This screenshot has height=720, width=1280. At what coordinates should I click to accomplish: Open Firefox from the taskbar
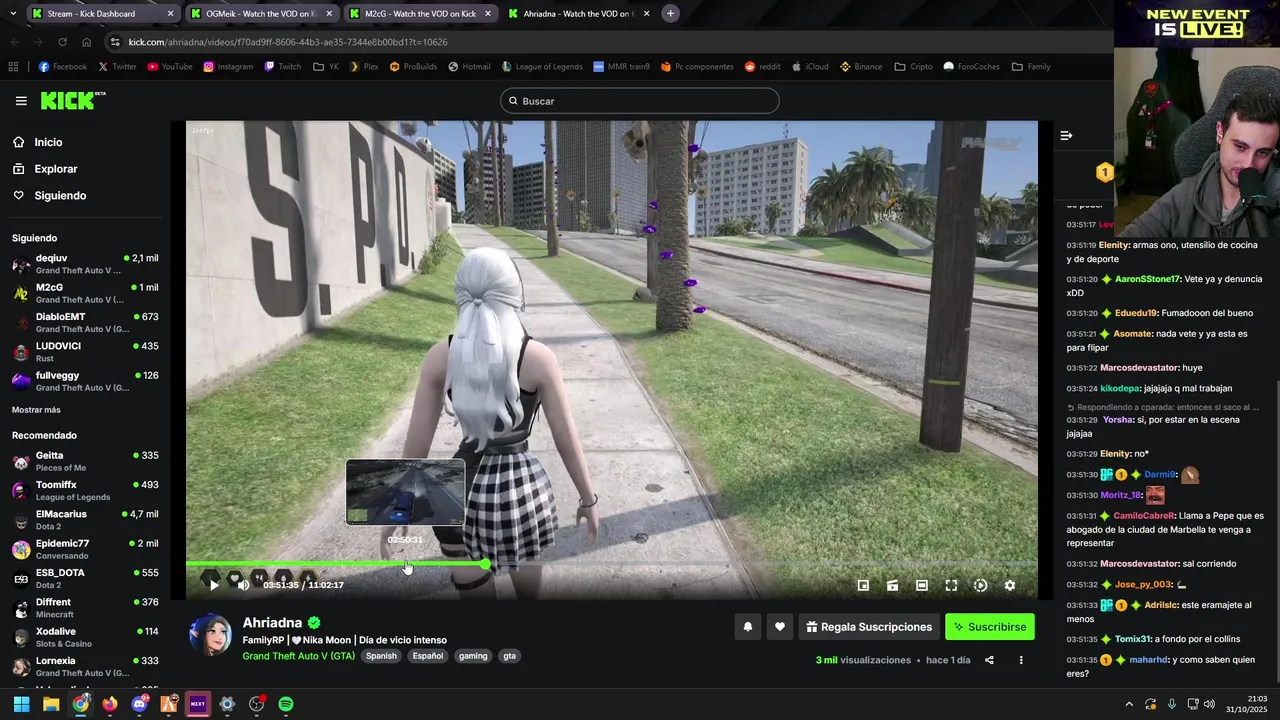(x=110, y=704)
